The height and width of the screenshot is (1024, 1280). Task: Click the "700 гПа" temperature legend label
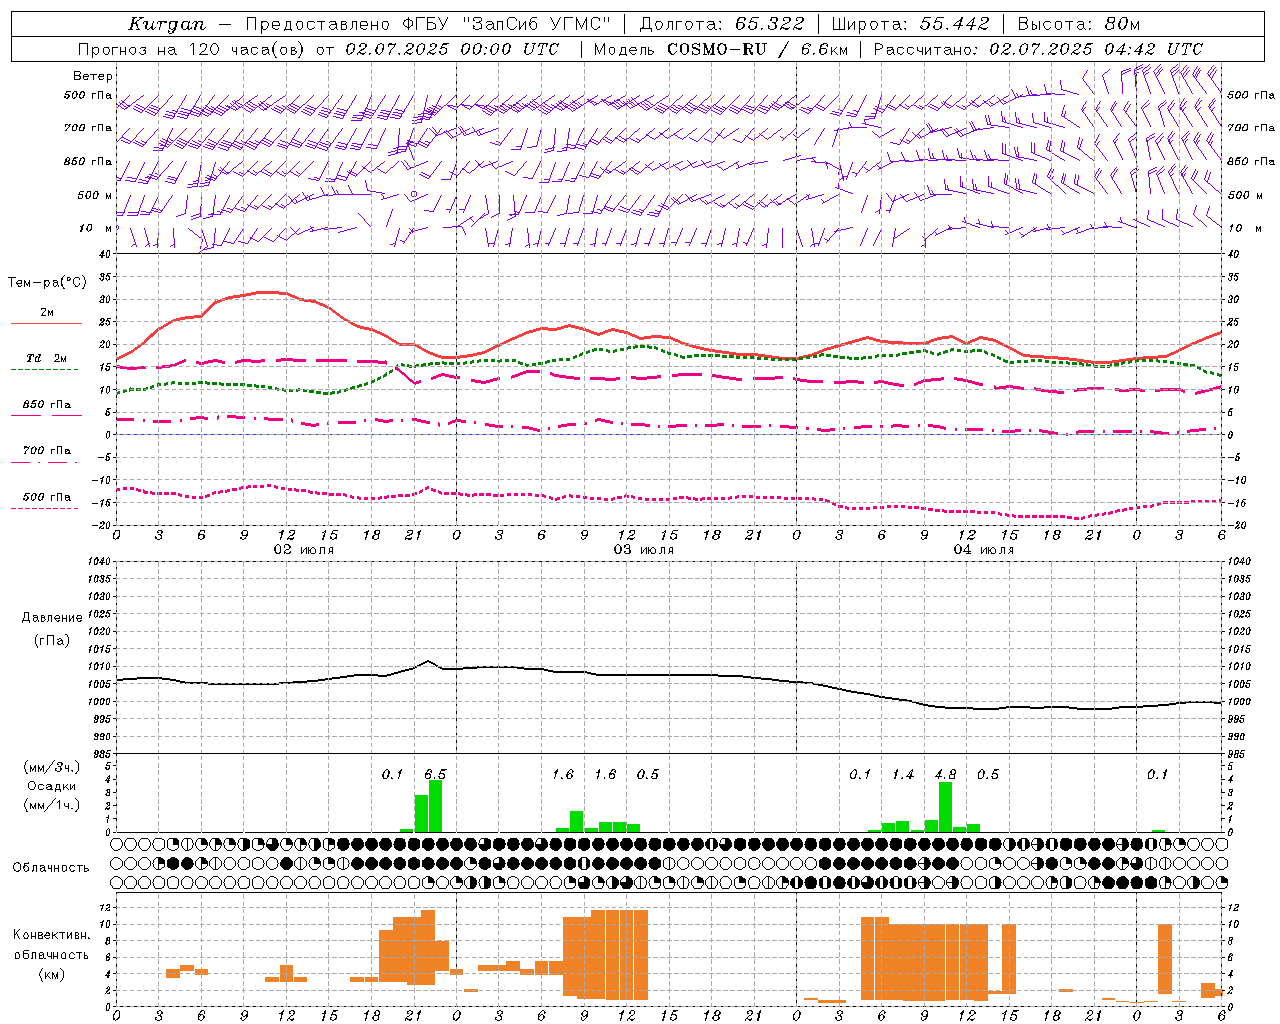click(47, 451)
